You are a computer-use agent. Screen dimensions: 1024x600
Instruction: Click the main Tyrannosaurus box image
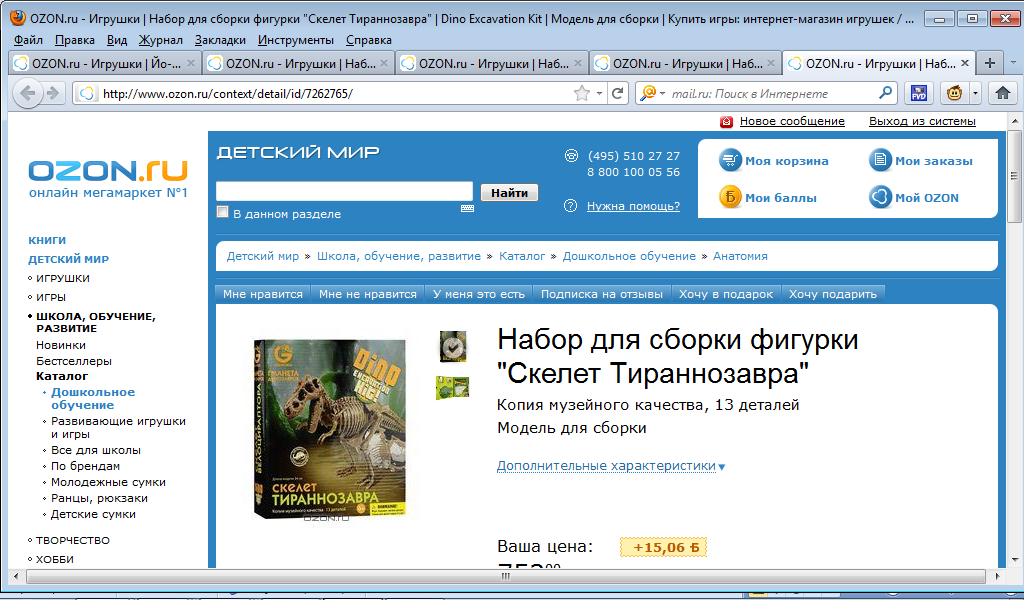click(330, 429)
